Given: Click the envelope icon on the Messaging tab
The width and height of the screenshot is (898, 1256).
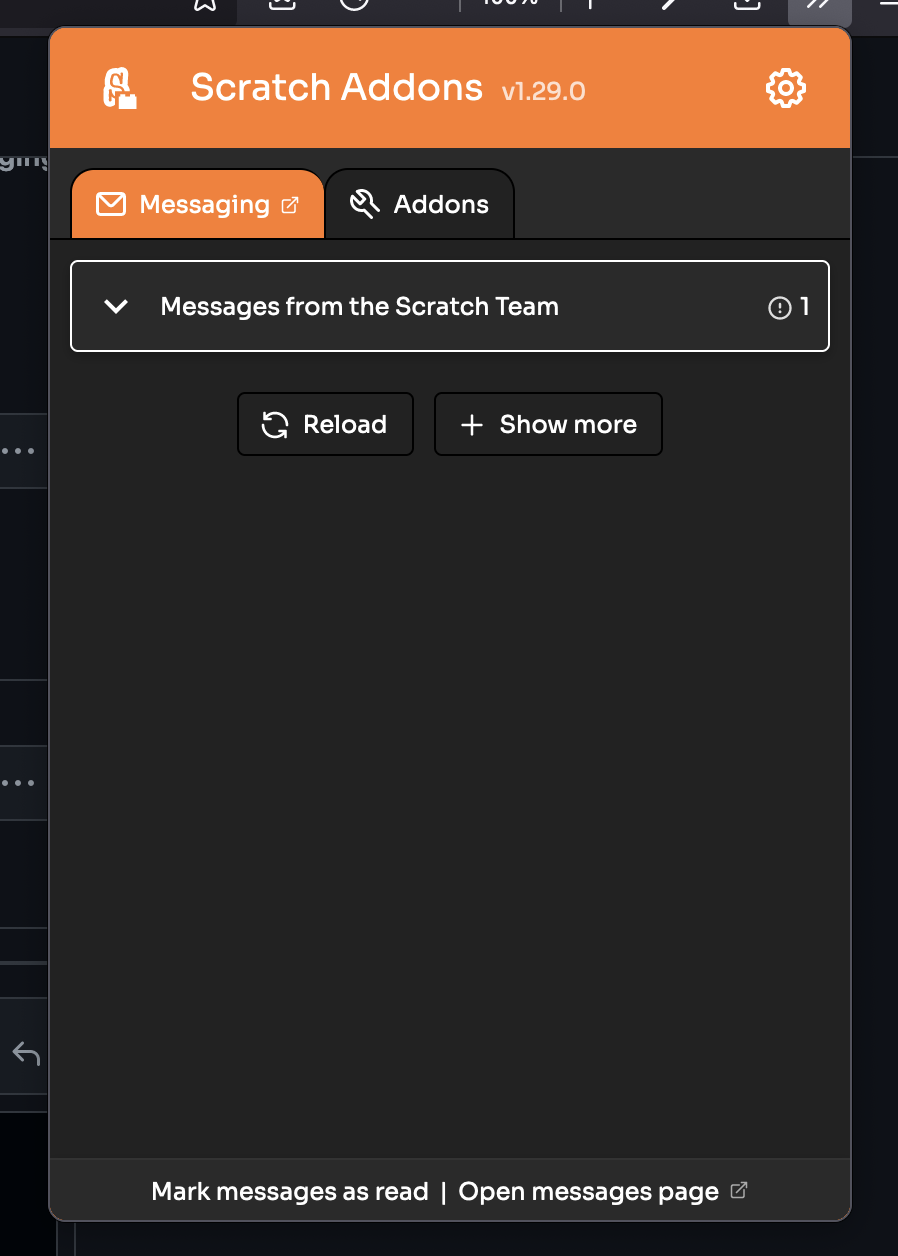Looking at the screenshot, I should click(110, 204).
